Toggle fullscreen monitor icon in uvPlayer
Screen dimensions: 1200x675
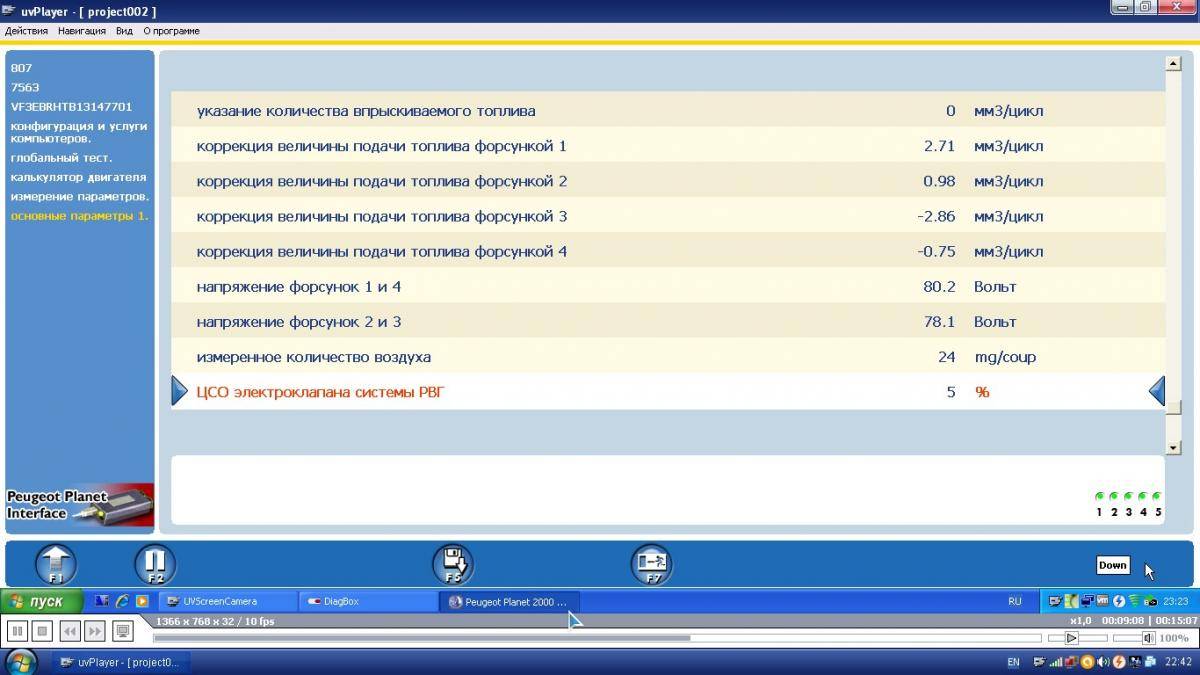pos(122,631)
